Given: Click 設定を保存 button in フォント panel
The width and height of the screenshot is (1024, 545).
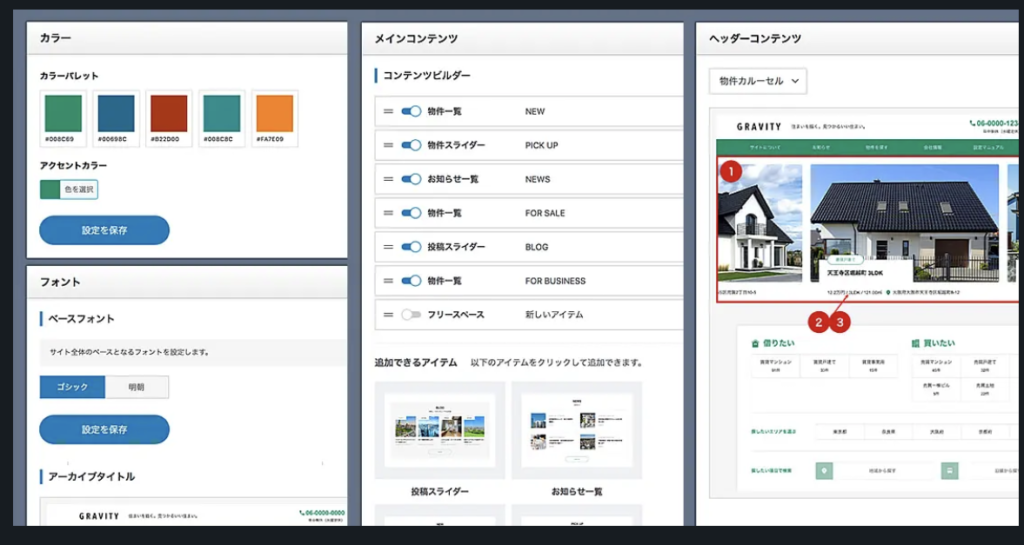Looking at the screenshot, I should [104, 430].
